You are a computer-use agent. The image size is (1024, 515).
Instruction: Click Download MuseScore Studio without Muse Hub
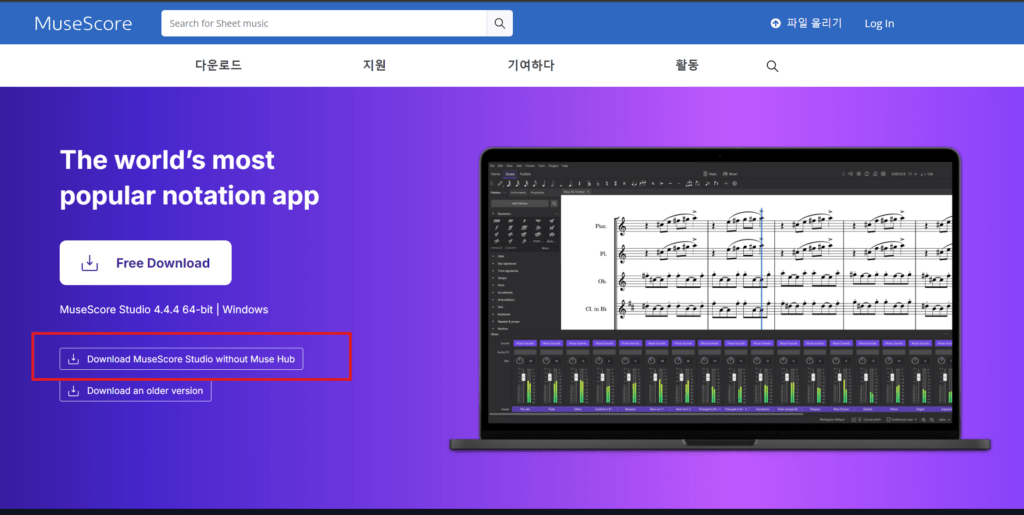click(182, 359)
